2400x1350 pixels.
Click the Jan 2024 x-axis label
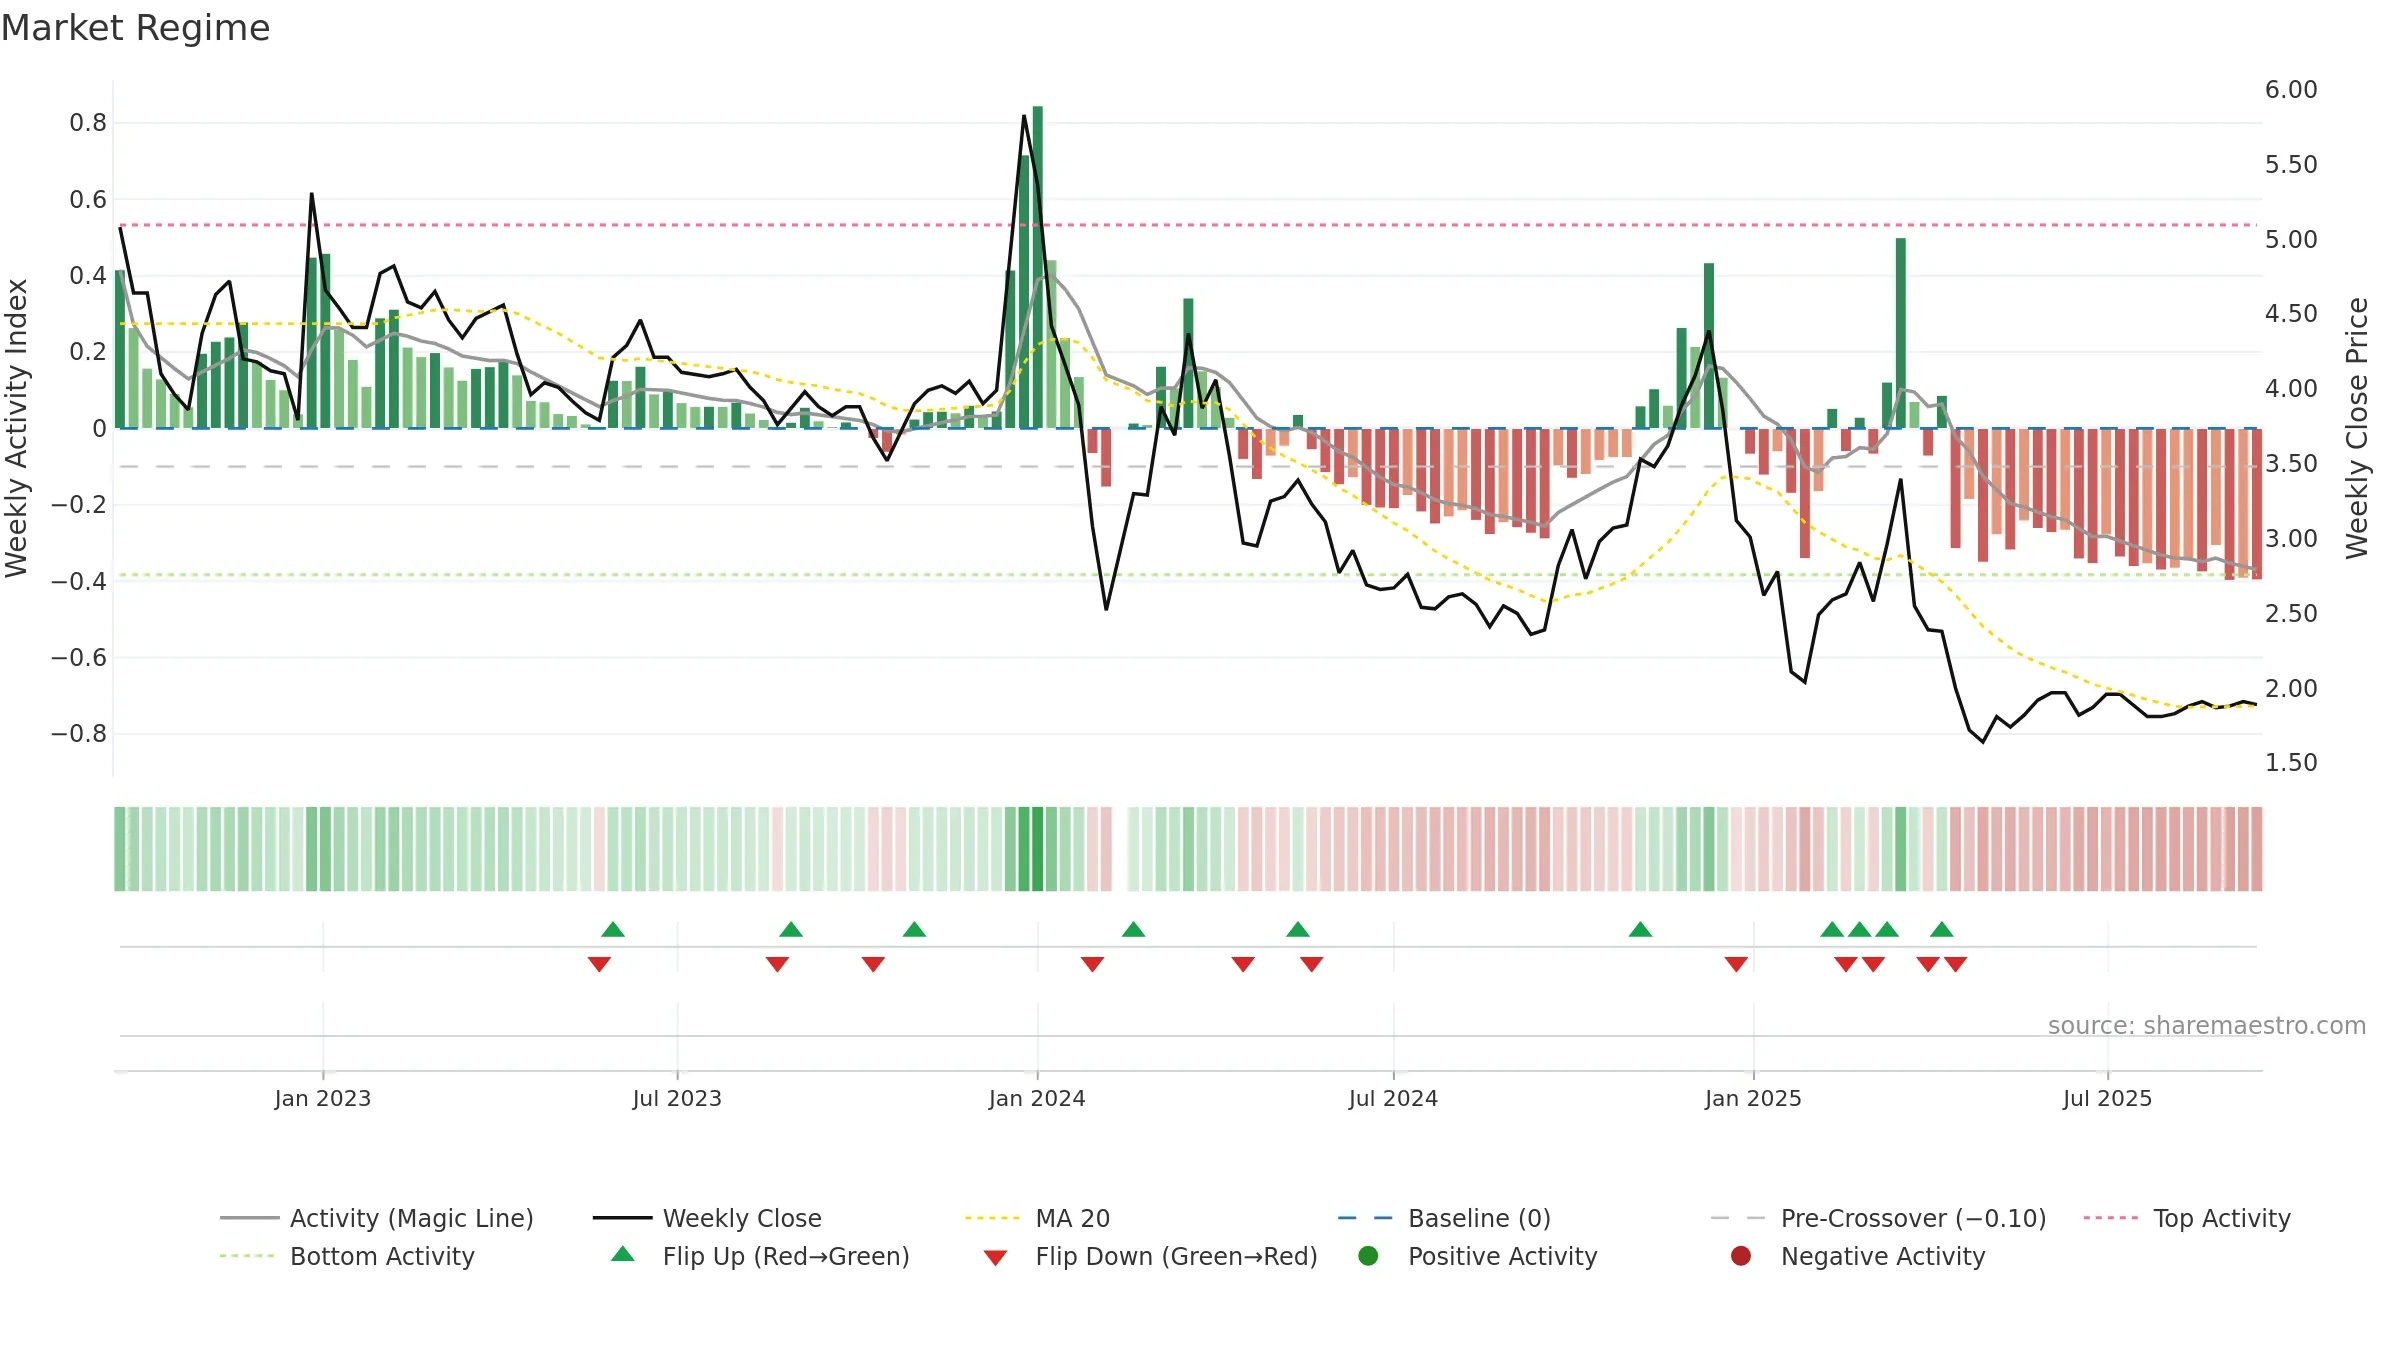click(x=1037, y=1098)
